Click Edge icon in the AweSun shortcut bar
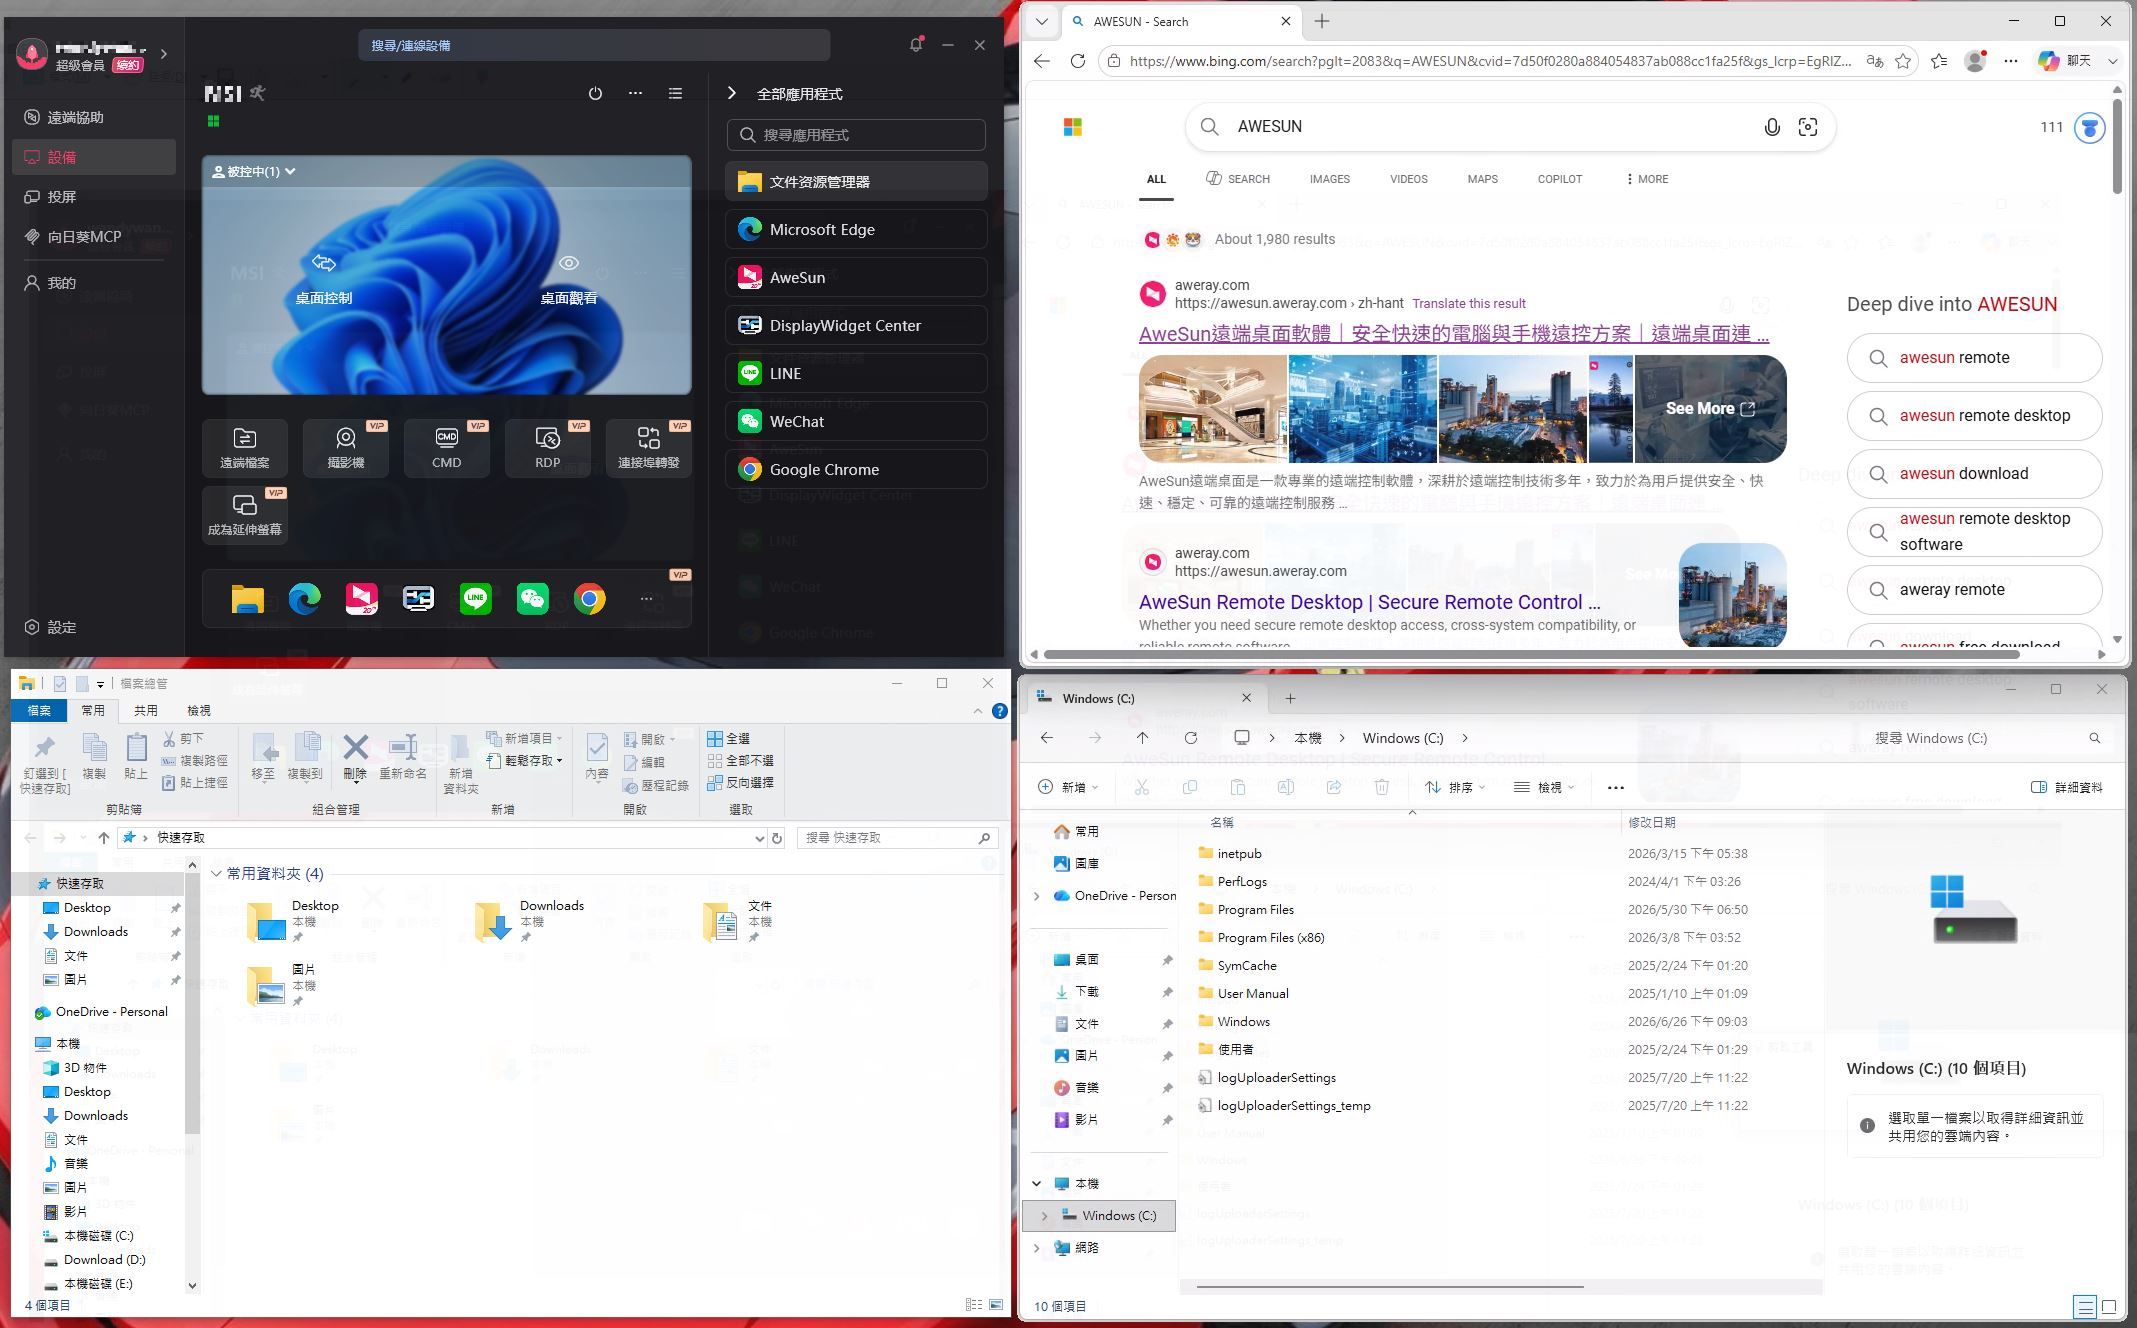This screenshot has width=2137, height=1328. point(304,599)
